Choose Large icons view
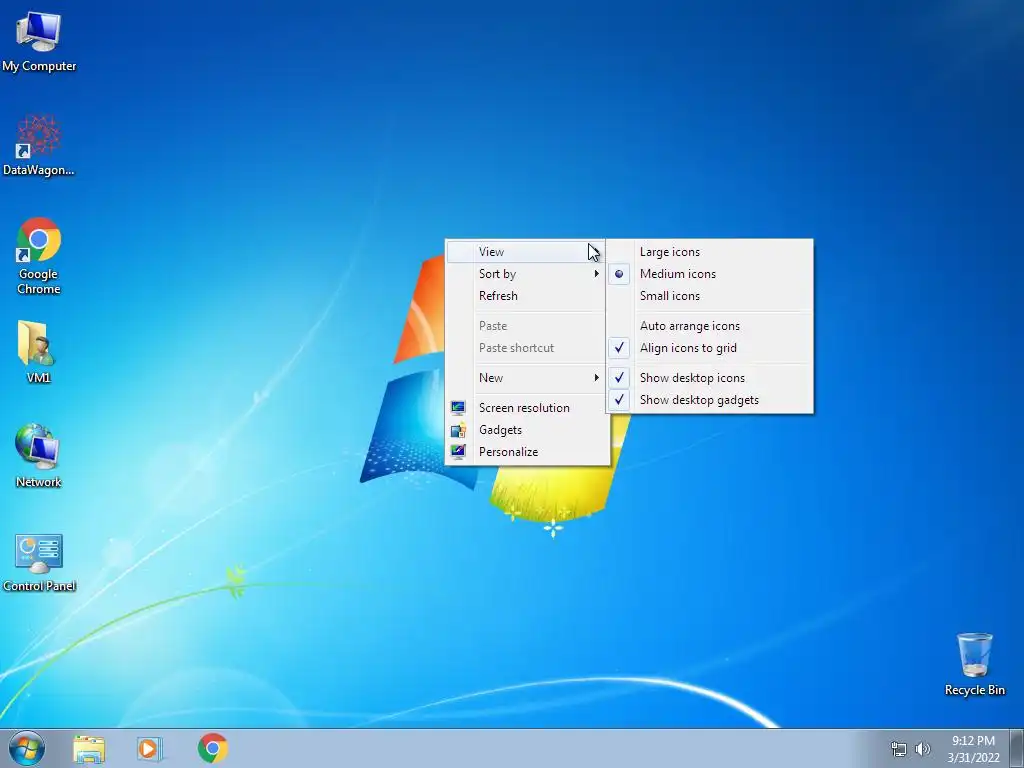This screenshot has width=1024, height=768. coord(710,252)
